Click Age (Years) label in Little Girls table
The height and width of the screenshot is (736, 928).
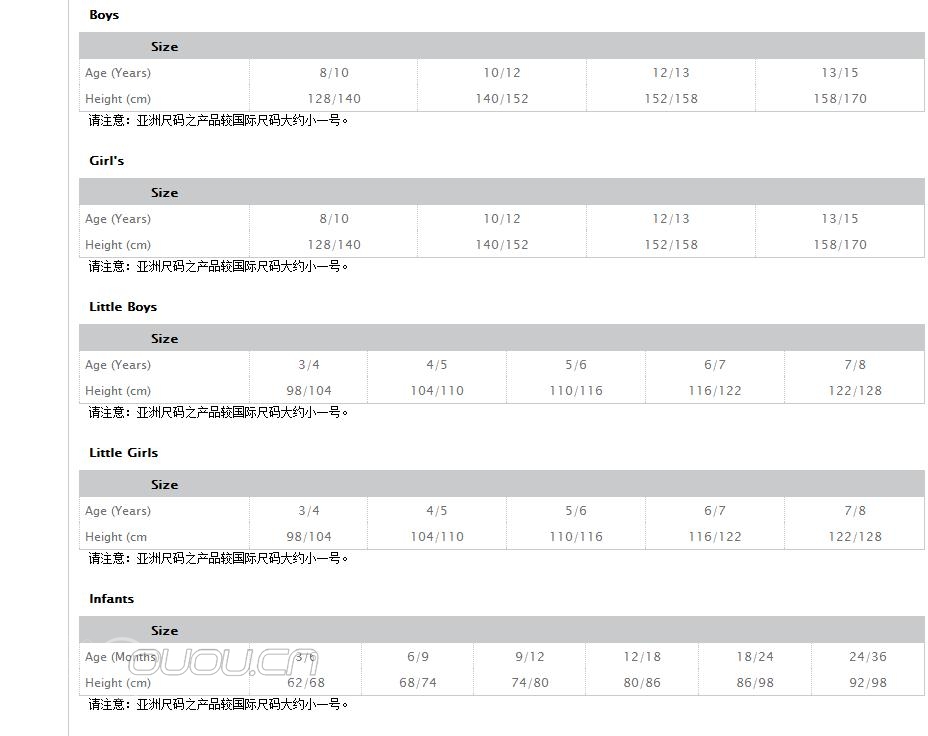click(x=118, y=511)
